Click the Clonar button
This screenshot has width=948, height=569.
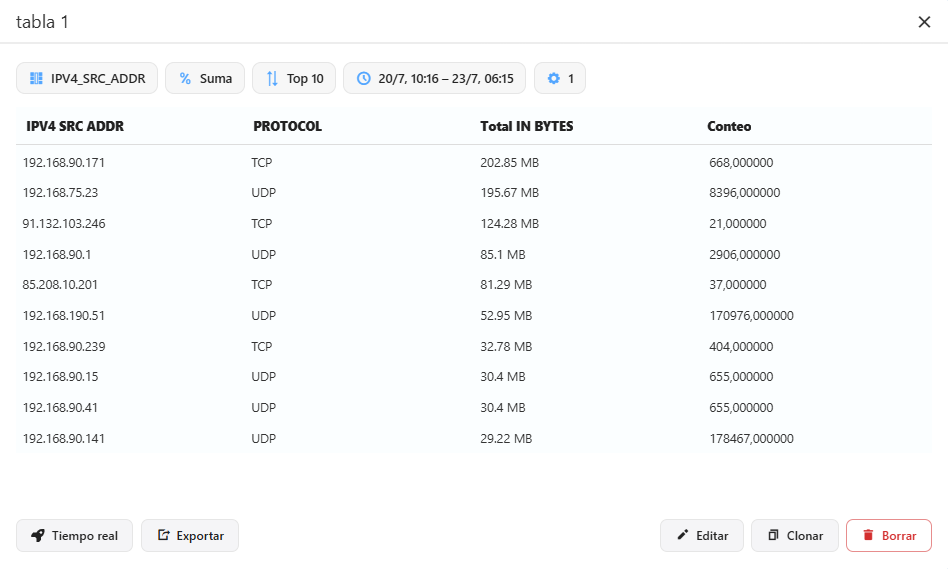795,535
